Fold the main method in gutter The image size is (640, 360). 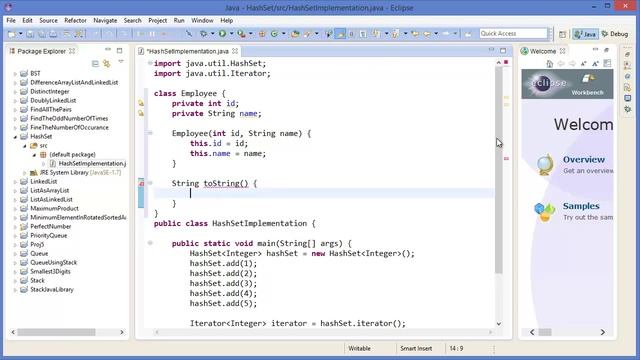(x=150, y=243)
